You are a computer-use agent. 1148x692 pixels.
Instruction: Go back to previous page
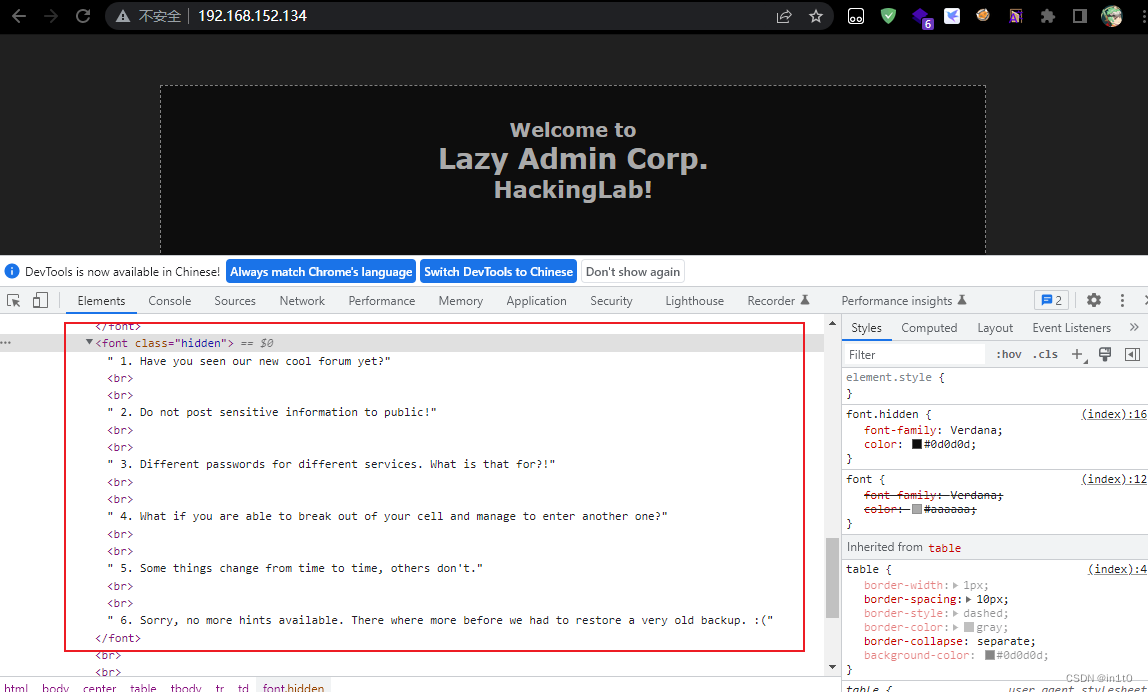point(19,16)
